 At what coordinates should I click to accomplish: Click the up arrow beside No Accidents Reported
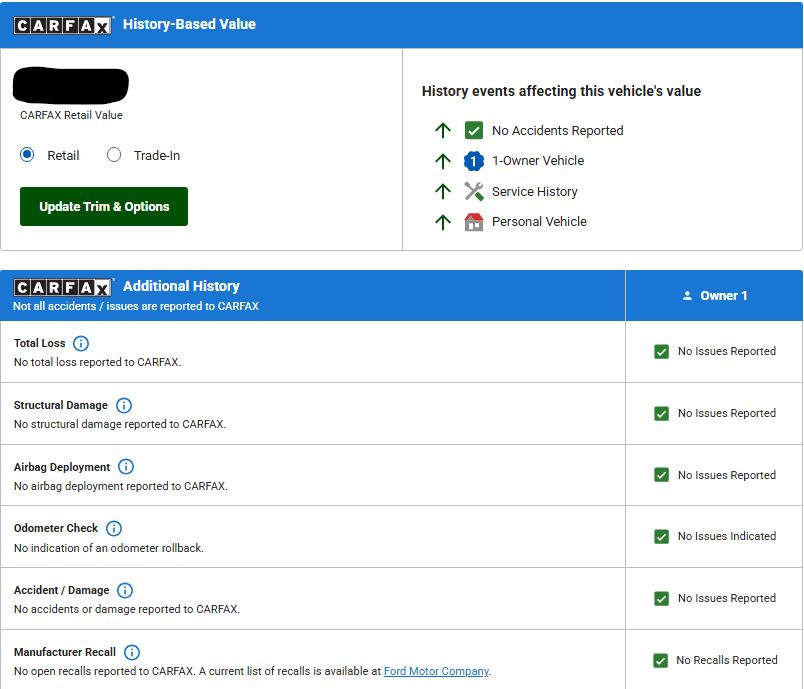coord(443,130)
